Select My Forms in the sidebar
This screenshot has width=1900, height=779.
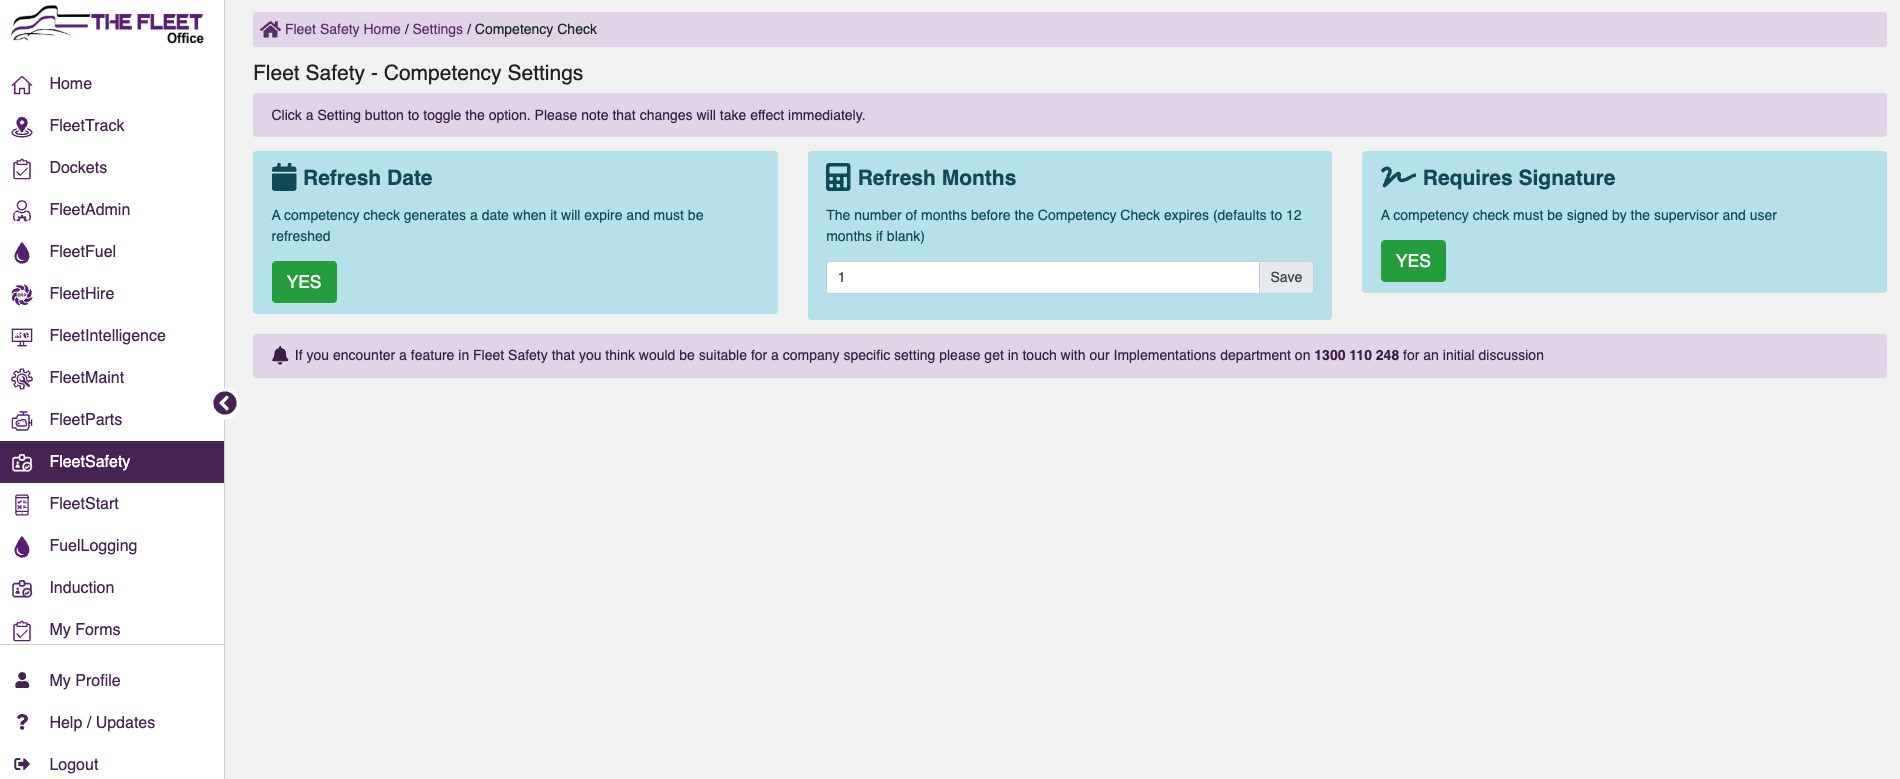pos(112,630)
